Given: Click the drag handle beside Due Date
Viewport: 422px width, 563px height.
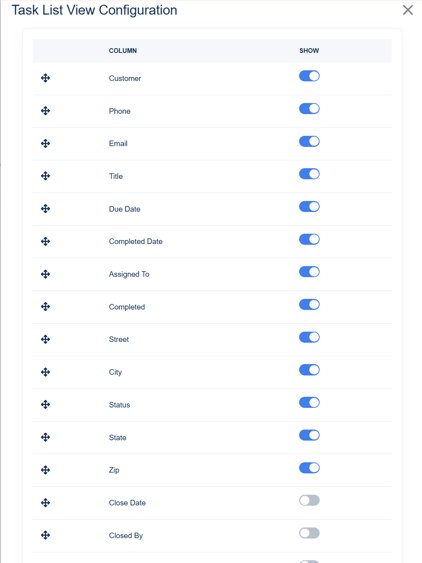Looking at the screenshot, I should click(45, 209).
